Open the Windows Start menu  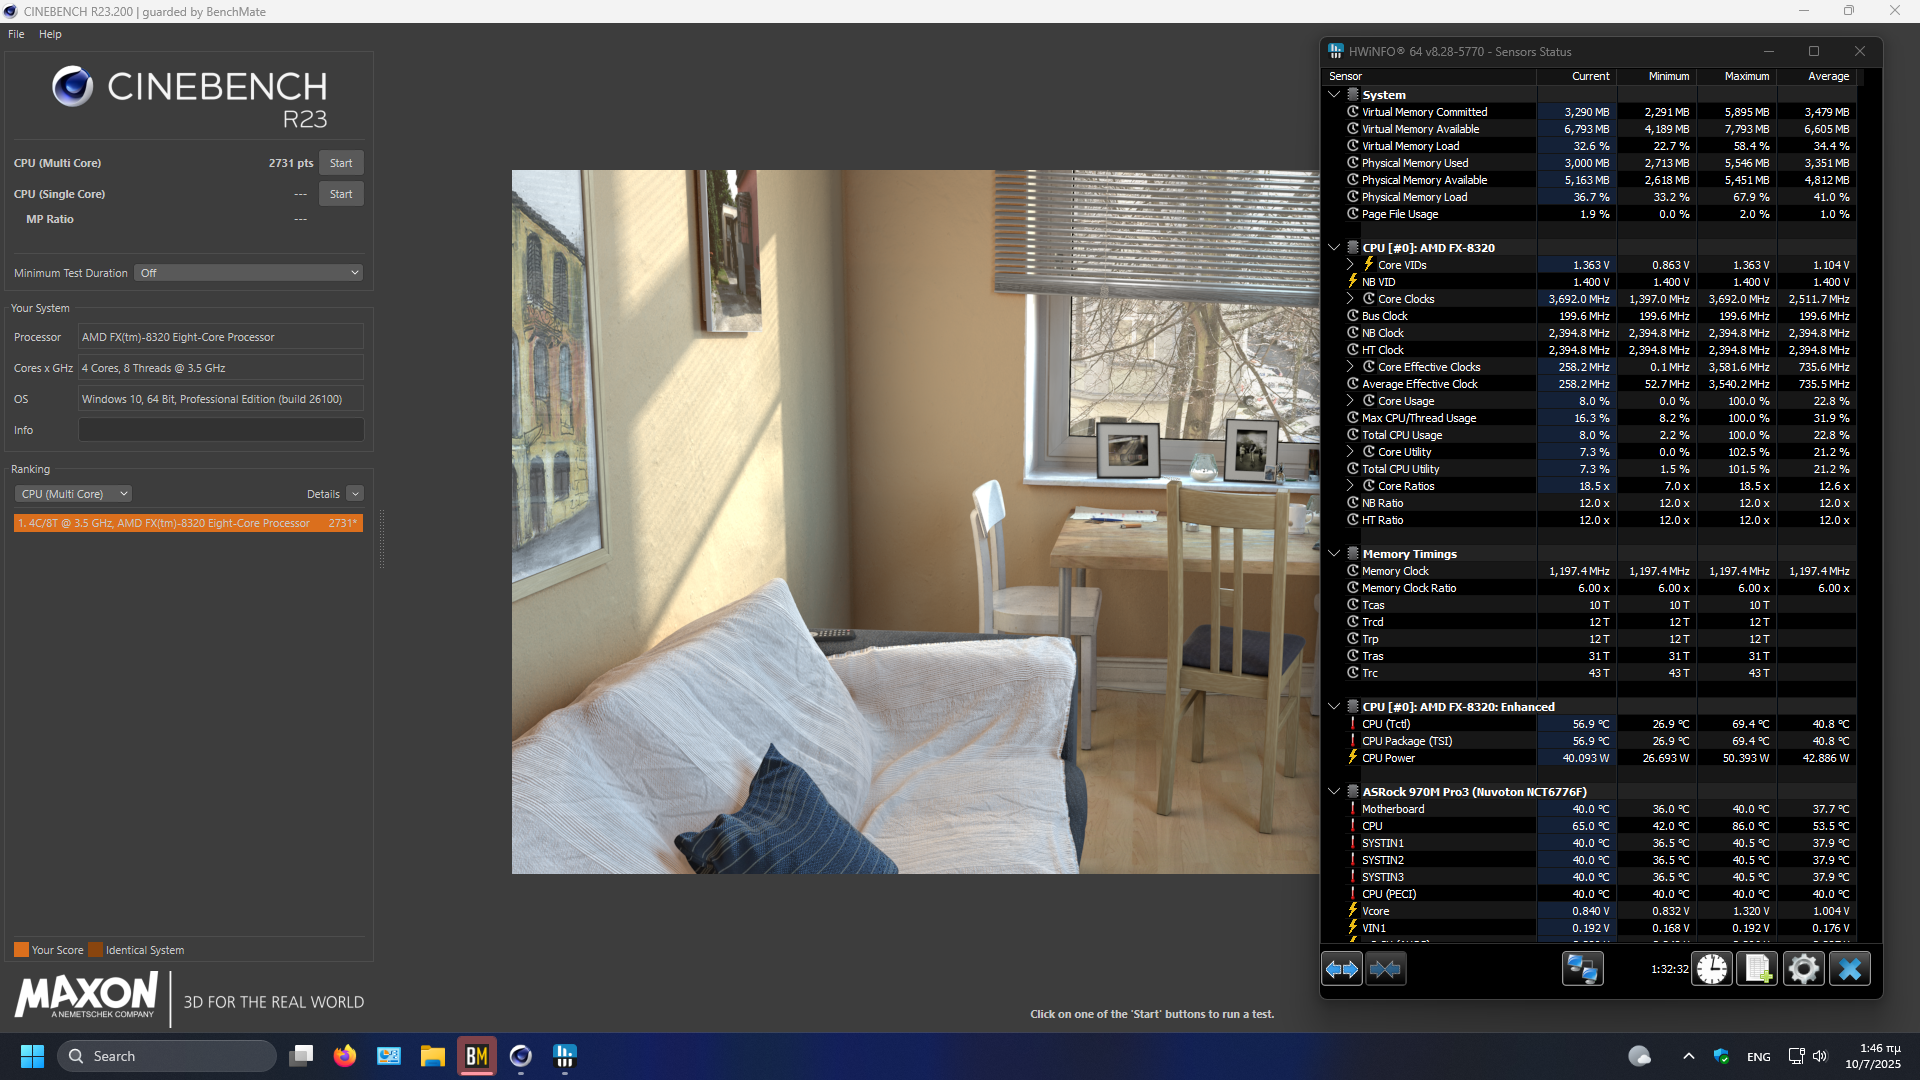[x=32, y=1056]
